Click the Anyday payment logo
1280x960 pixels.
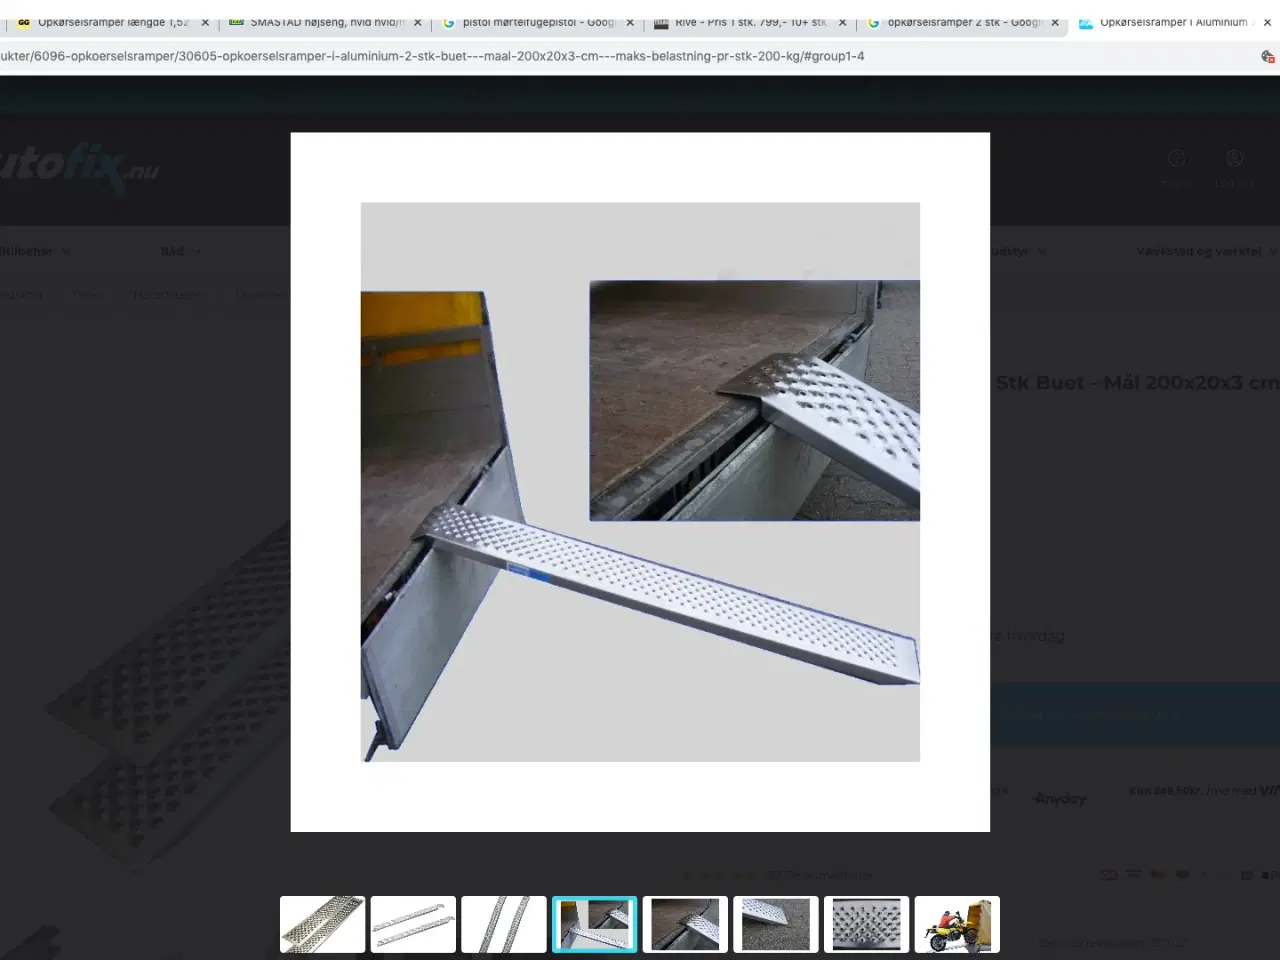tap(1059, 798)
